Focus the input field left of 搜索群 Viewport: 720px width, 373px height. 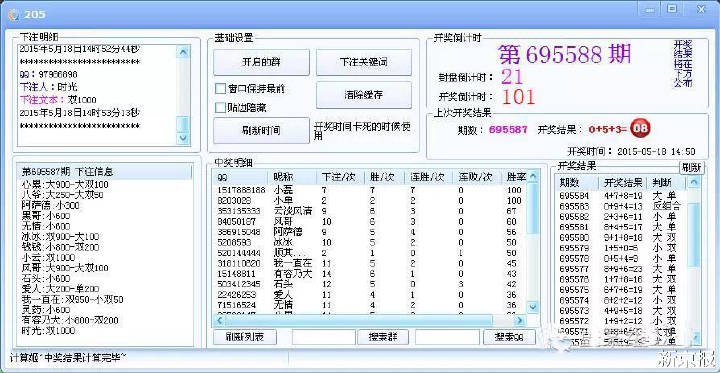tap(324, 337)
